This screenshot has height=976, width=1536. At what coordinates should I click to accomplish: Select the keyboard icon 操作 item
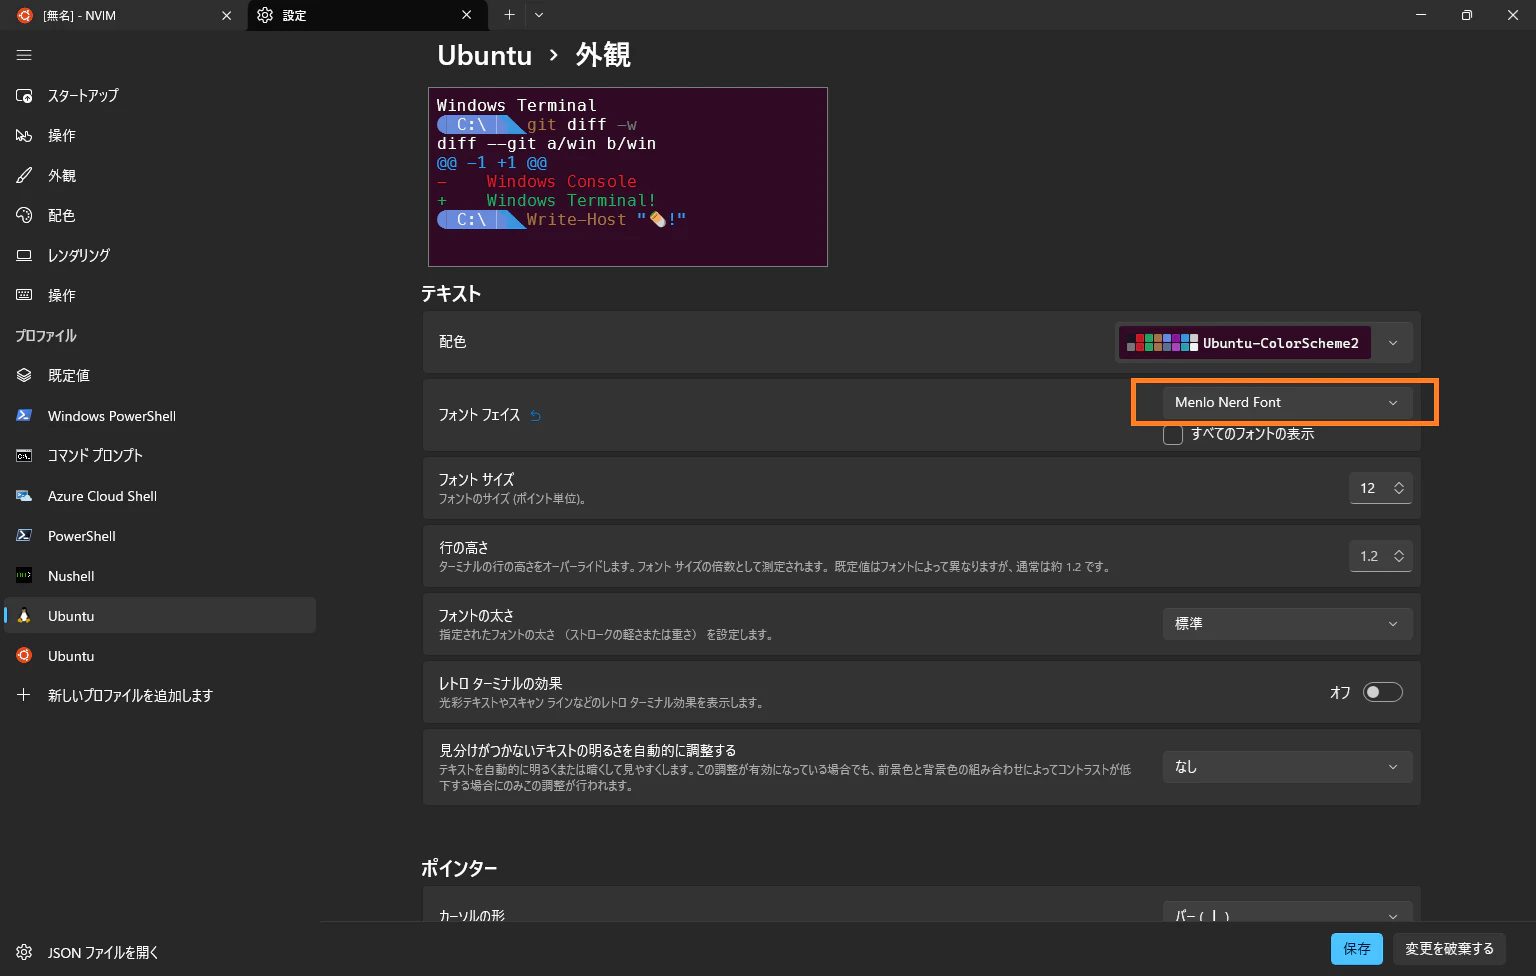(160, 296)
